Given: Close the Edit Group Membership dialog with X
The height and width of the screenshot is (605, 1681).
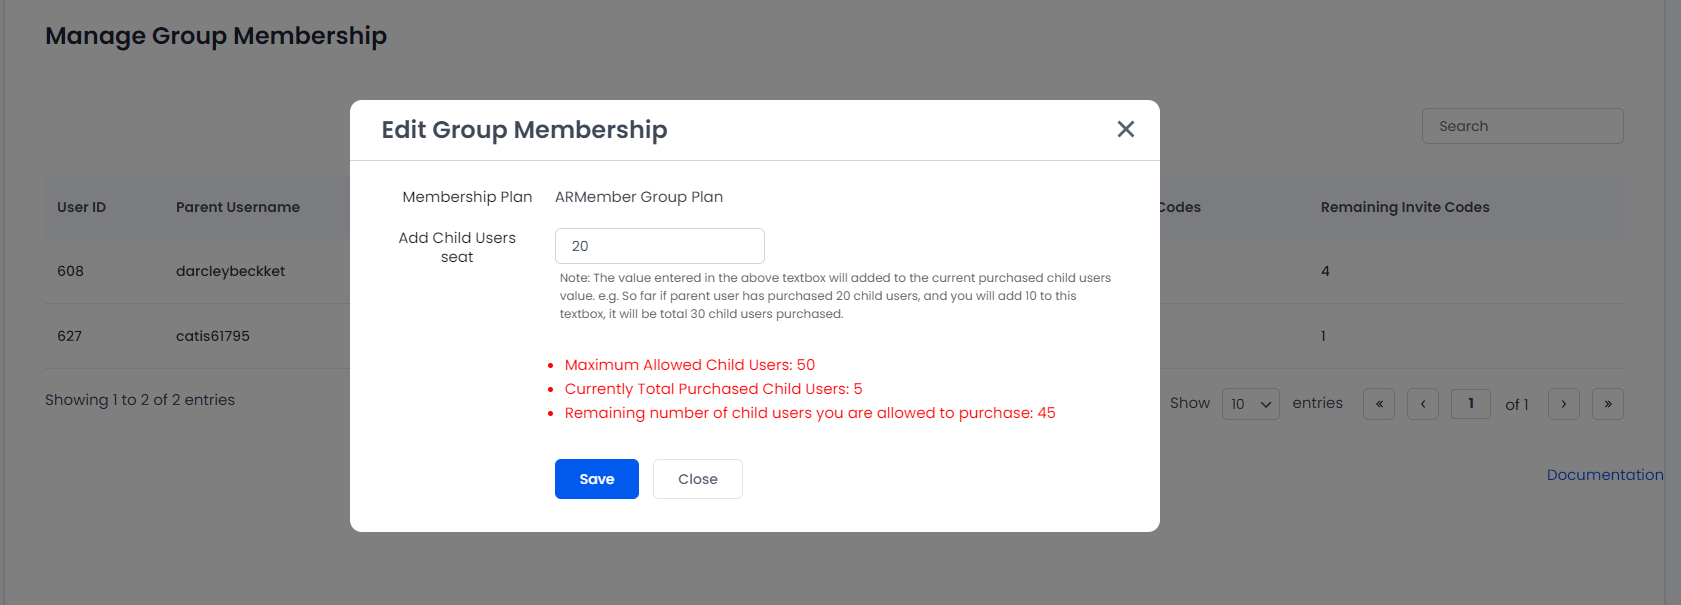Looking at the screenshot, I should pyautogui.click(x=1125, y=129).
